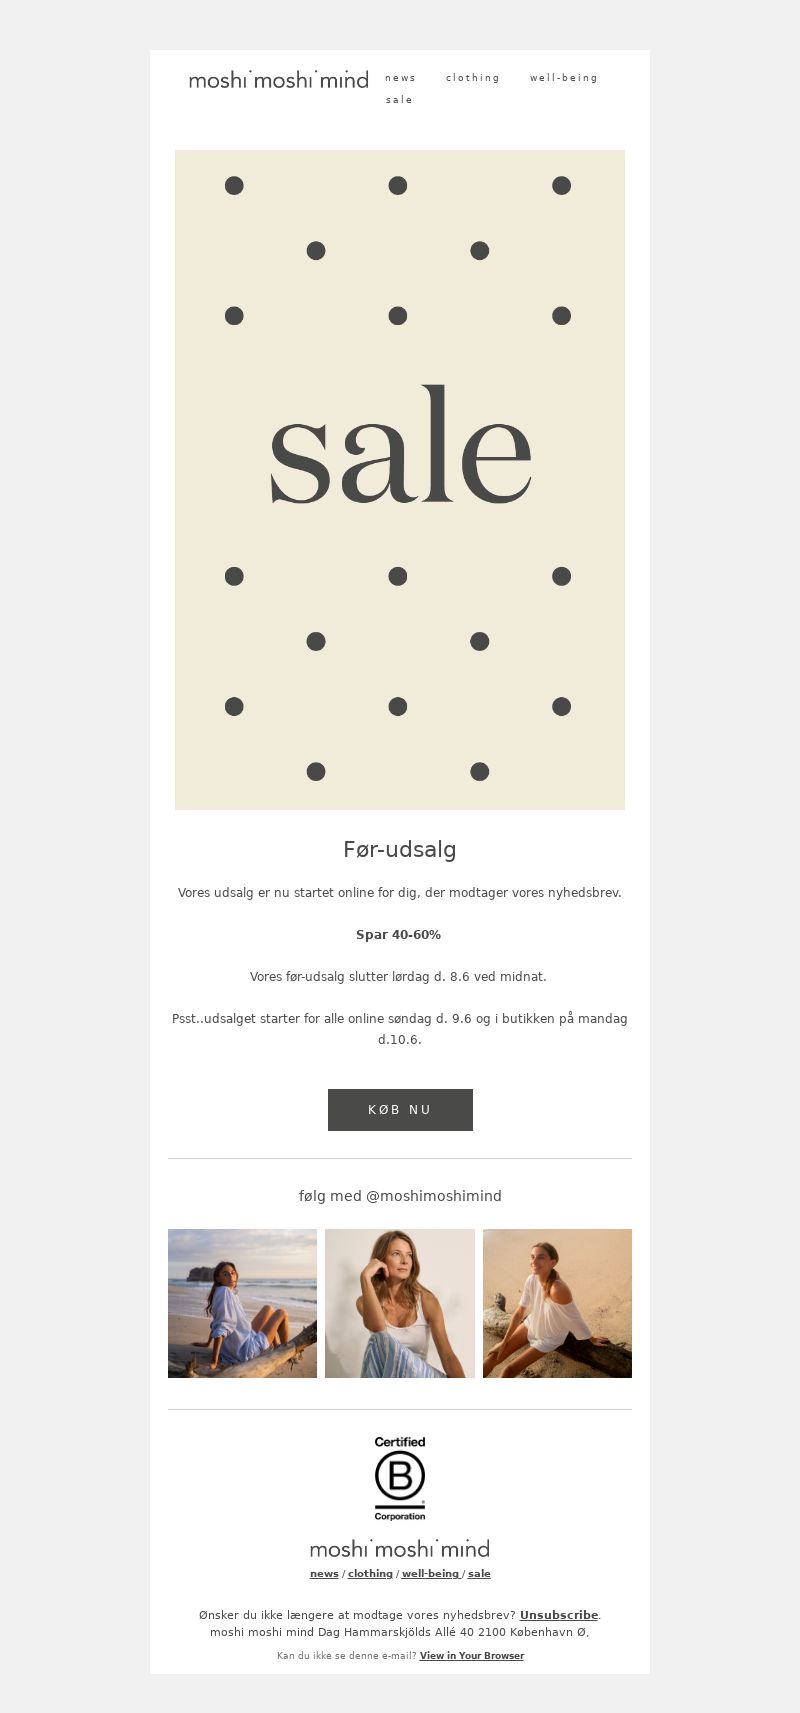Click View in Your Browser link
The height and width of the screenshot is (1713, 800).
pyautogui.click(x=472, y=1656)
